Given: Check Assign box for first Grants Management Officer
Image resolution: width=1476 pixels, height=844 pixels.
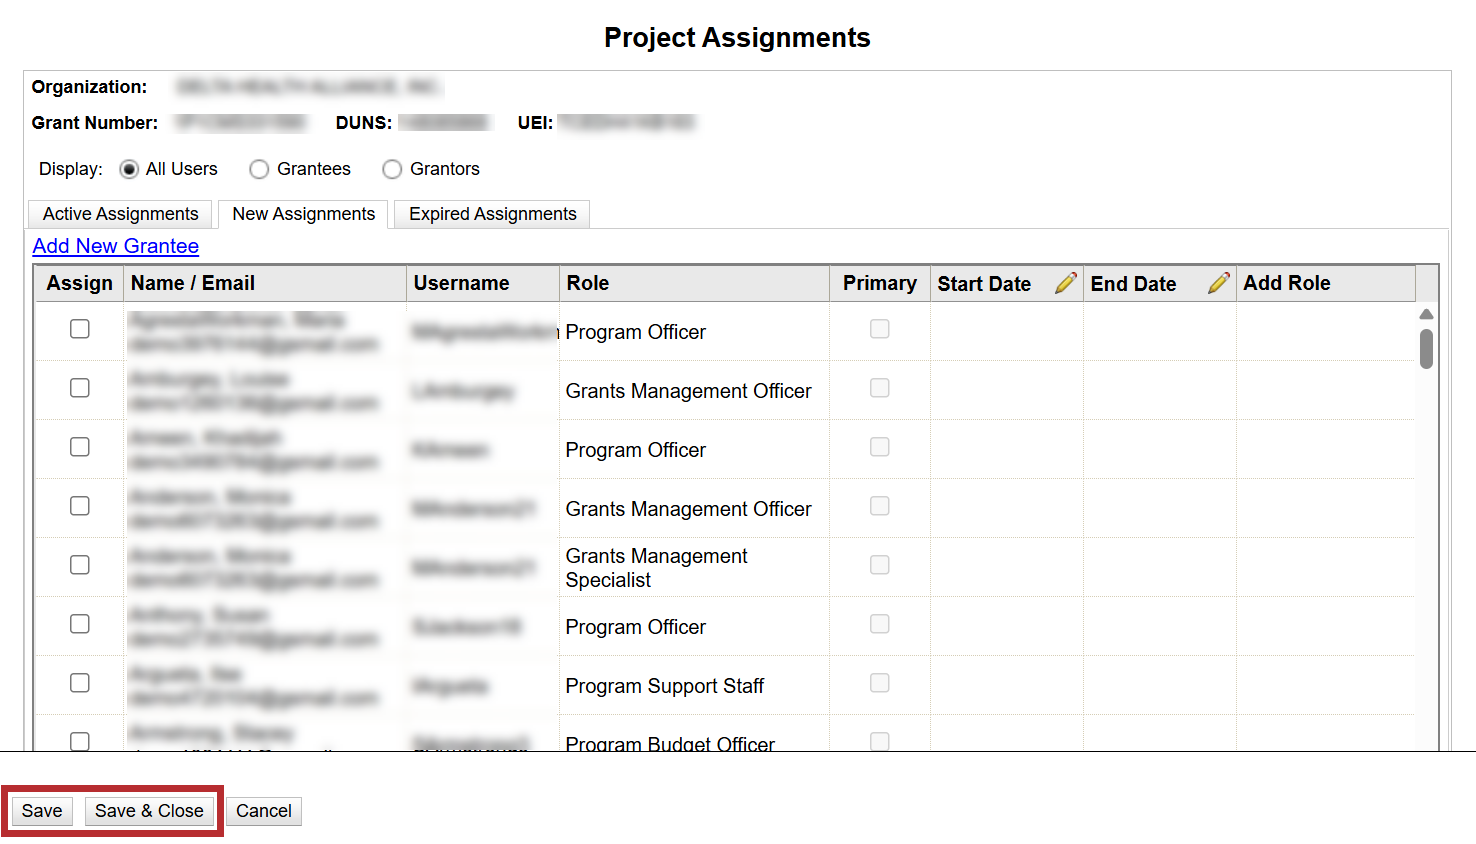Looking at the screenshot, I should pos(80,388).
